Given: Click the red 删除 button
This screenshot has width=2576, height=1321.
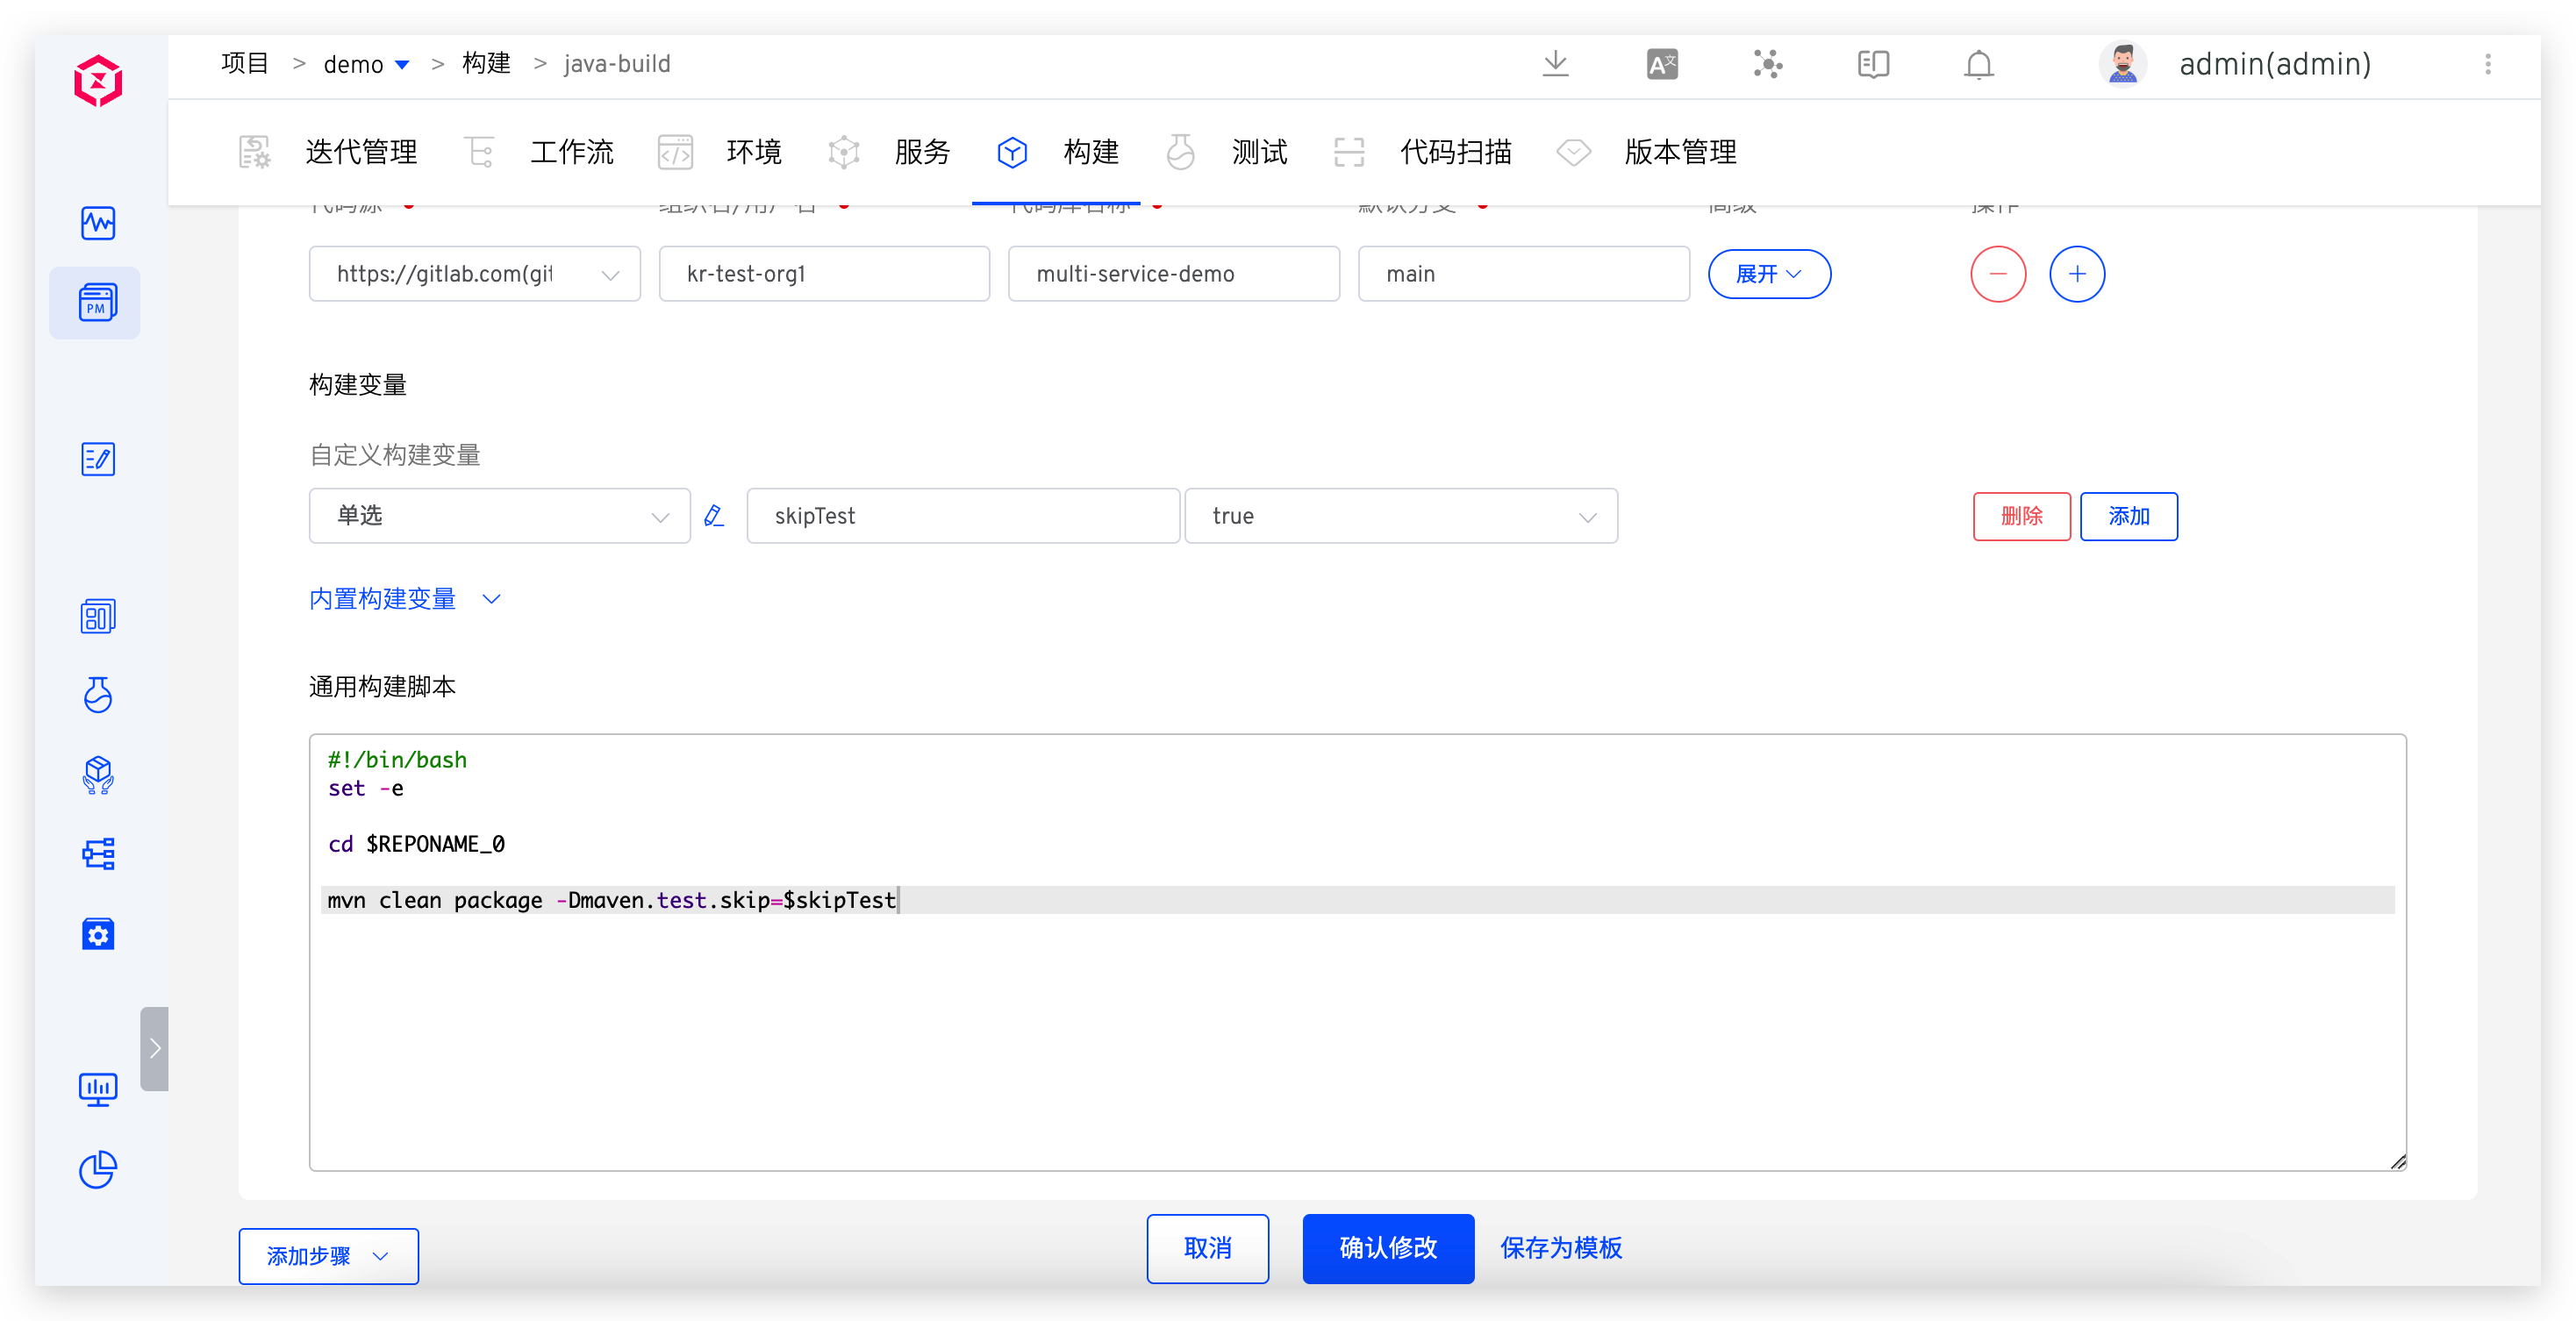Looking at the screenshot, I should point(2021,516).
